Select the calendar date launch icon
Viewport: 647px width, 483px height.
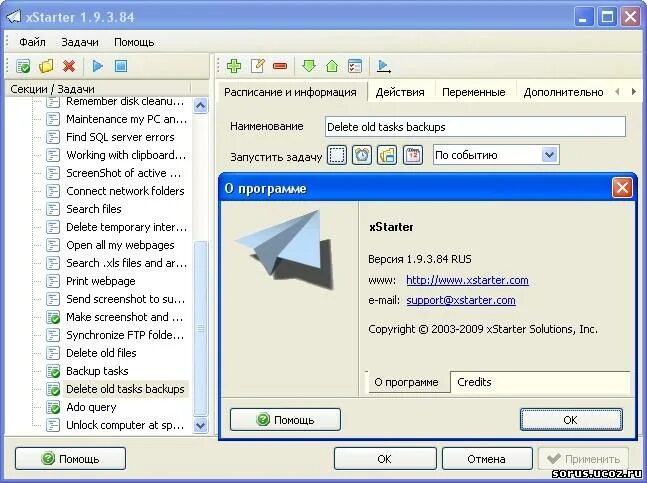pyautogui.click(x=413, y=156)
